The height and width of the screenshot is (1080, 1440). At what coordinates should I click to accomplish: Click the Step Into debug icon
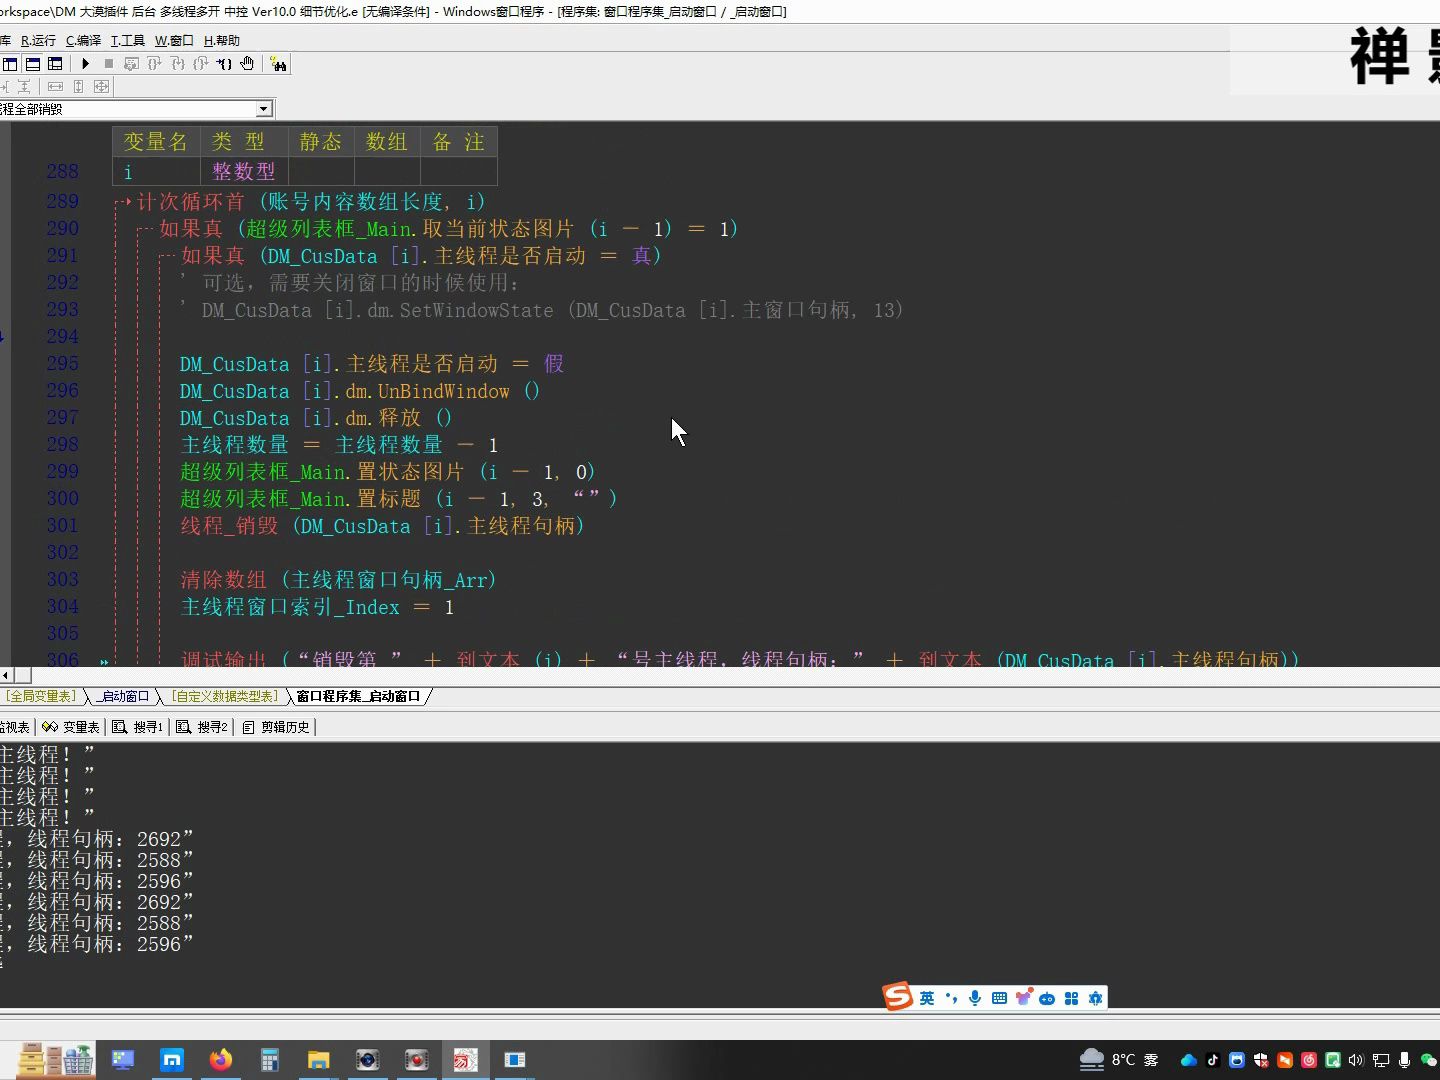(x=178, y=63)
